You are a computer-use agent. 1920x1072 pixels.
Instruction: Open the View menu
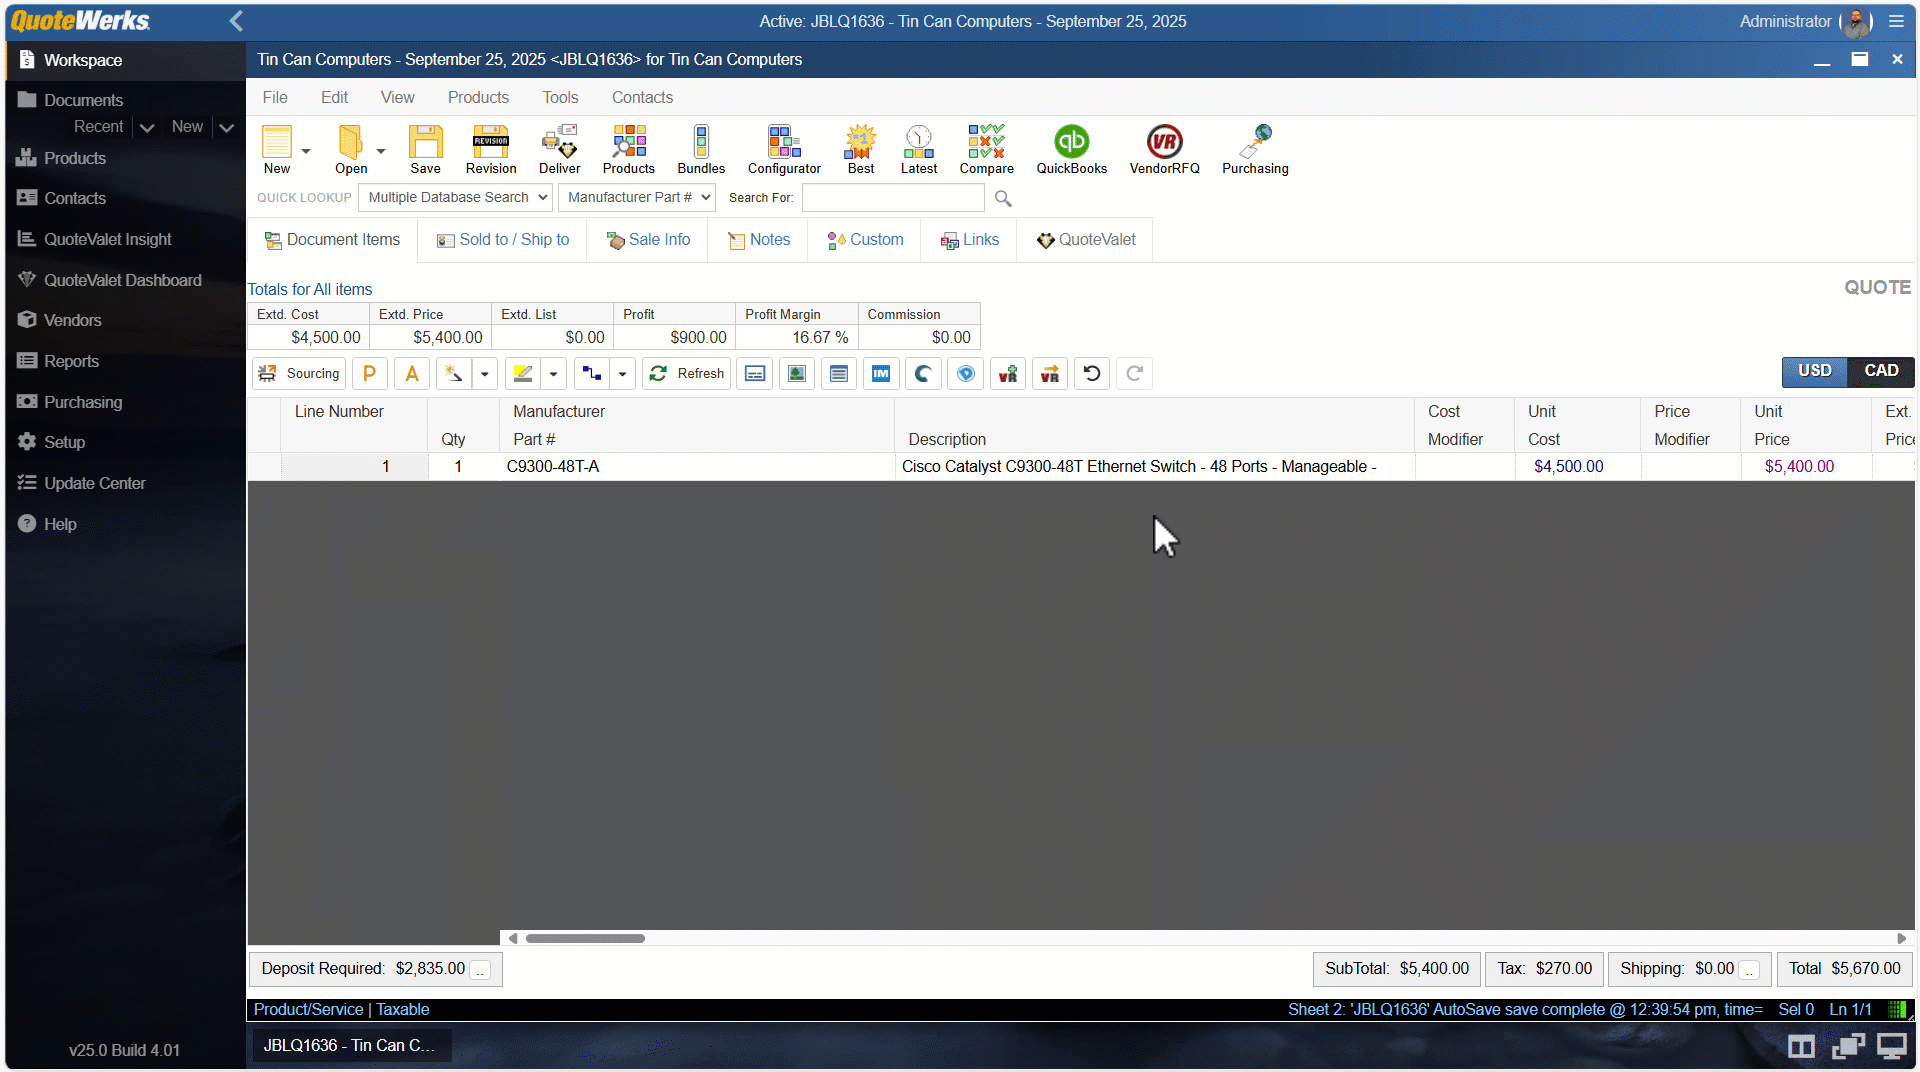click(397, 98)
